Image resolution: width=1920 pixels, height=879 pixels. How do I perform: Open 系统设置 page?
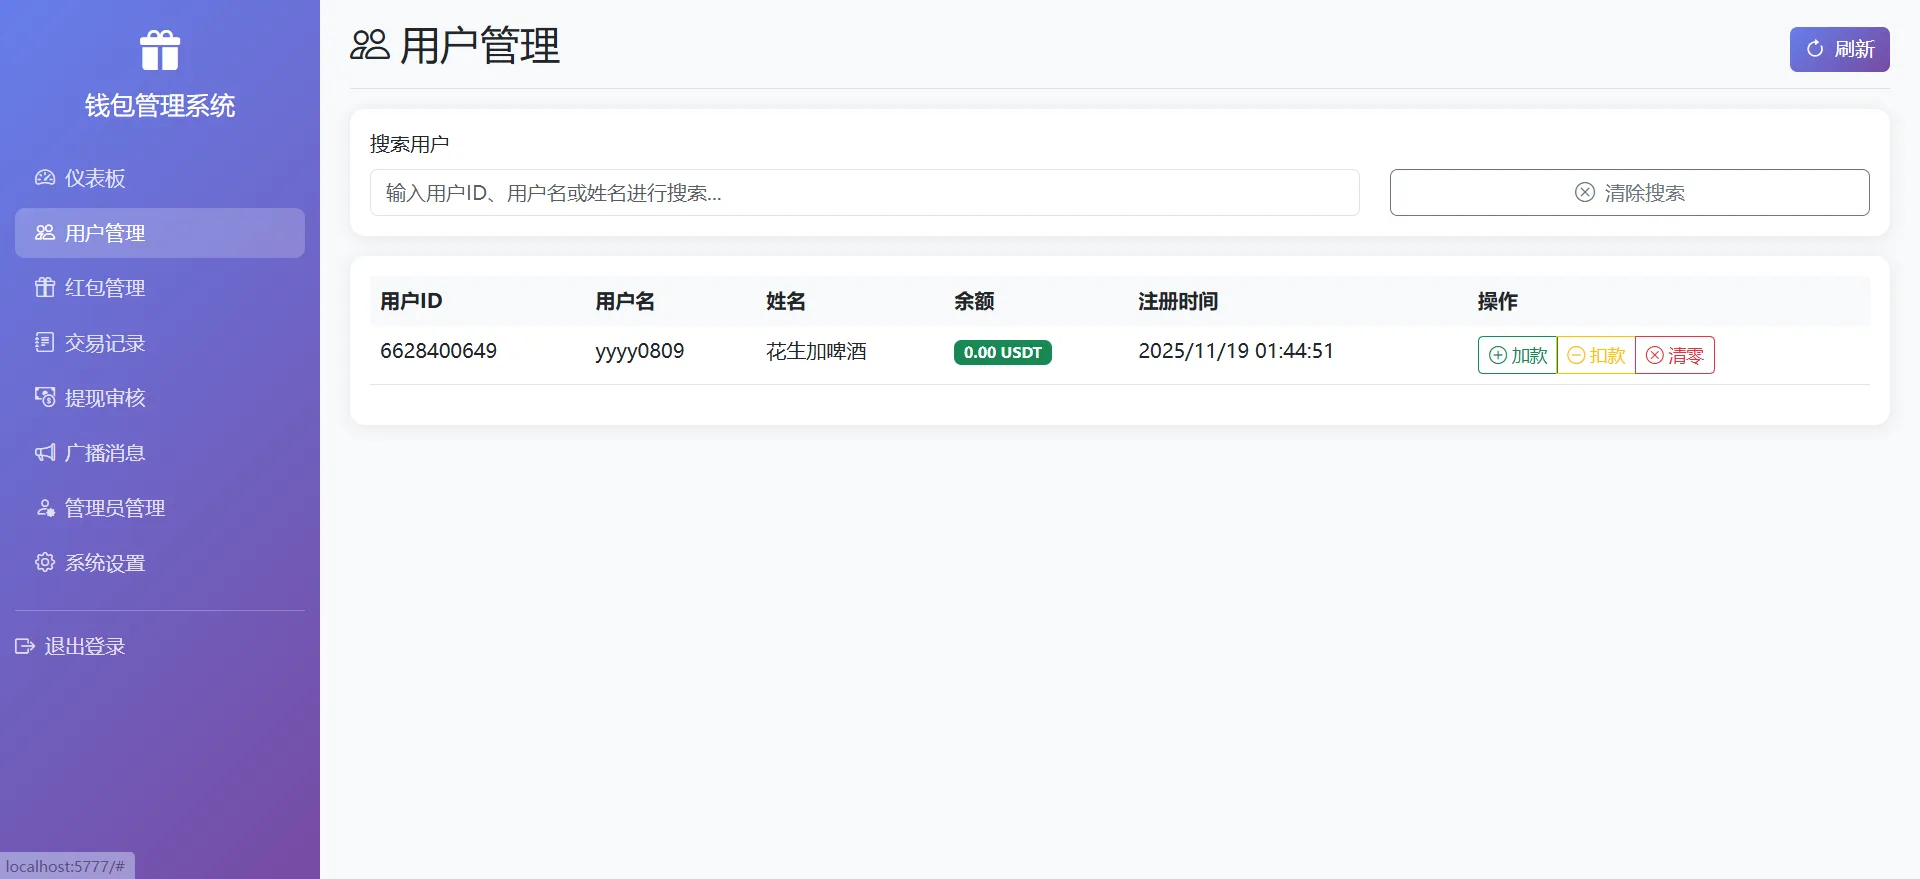click(160, 563)
